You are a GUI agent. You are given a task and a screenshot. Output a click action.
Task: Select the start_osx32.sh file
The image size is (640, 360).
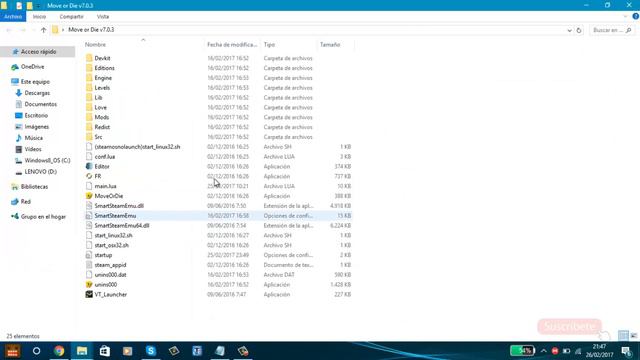point(111,245)
